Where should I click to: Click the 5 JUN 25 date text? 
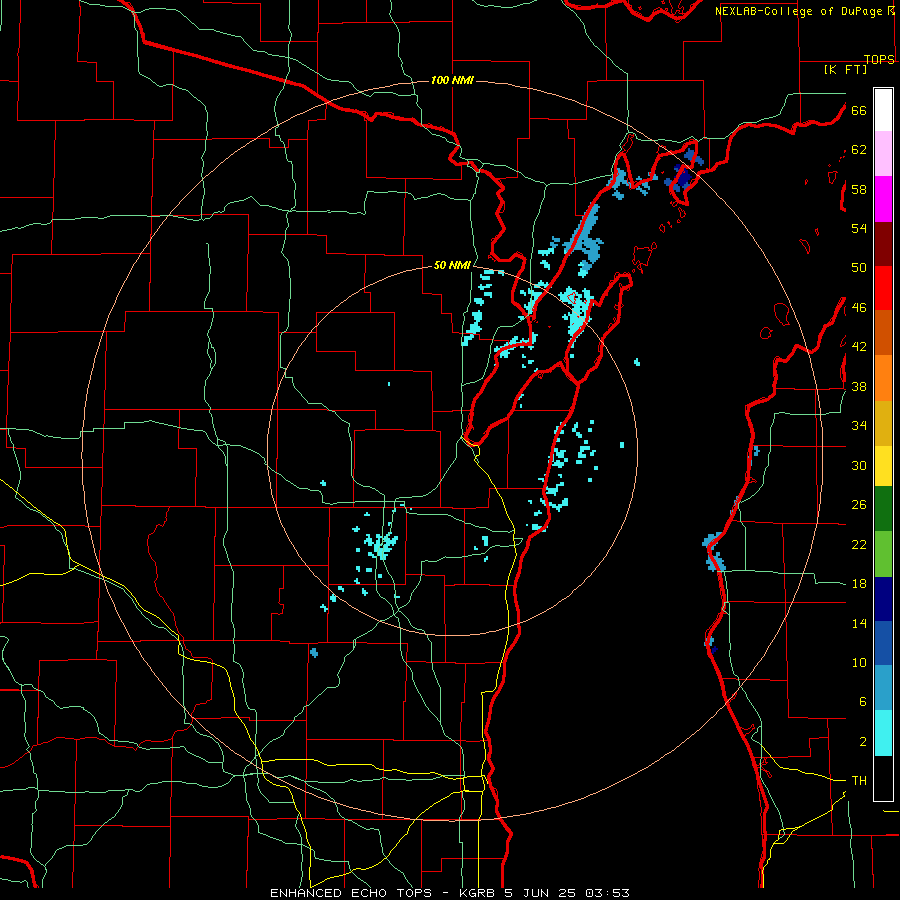[x=540, y=893]
